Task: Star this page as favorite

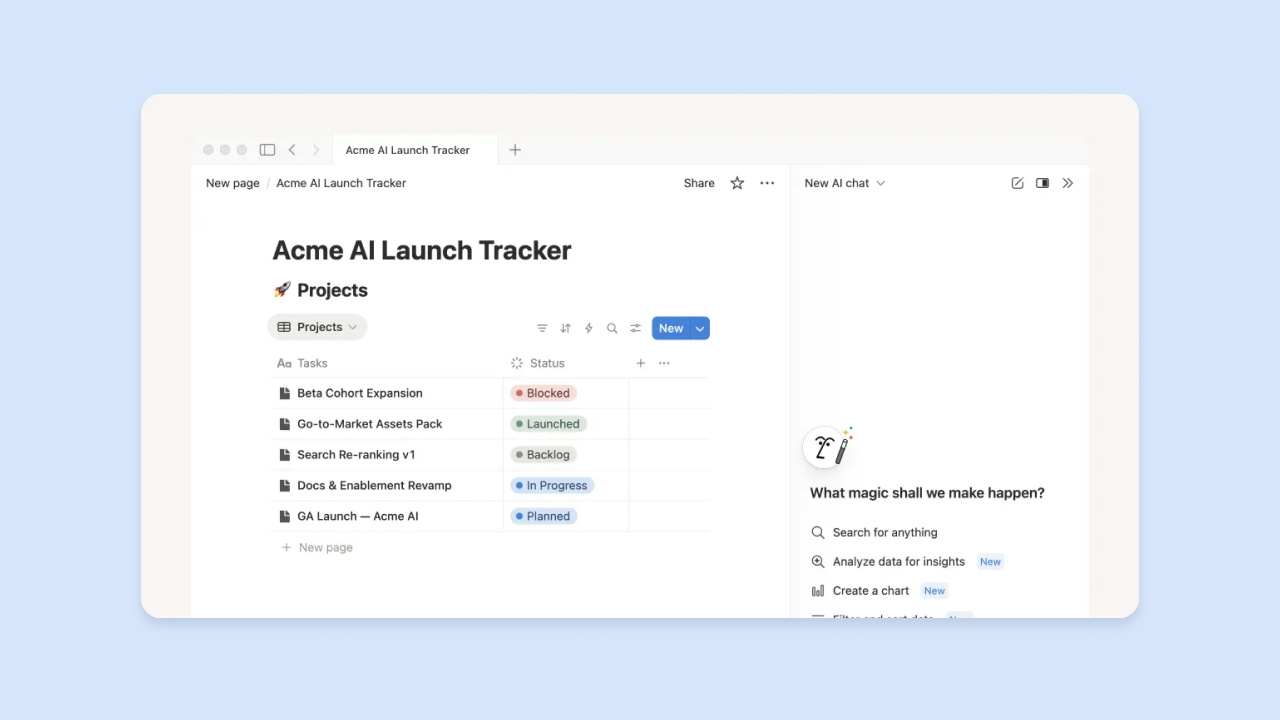Action: click(x=737, y=183)
